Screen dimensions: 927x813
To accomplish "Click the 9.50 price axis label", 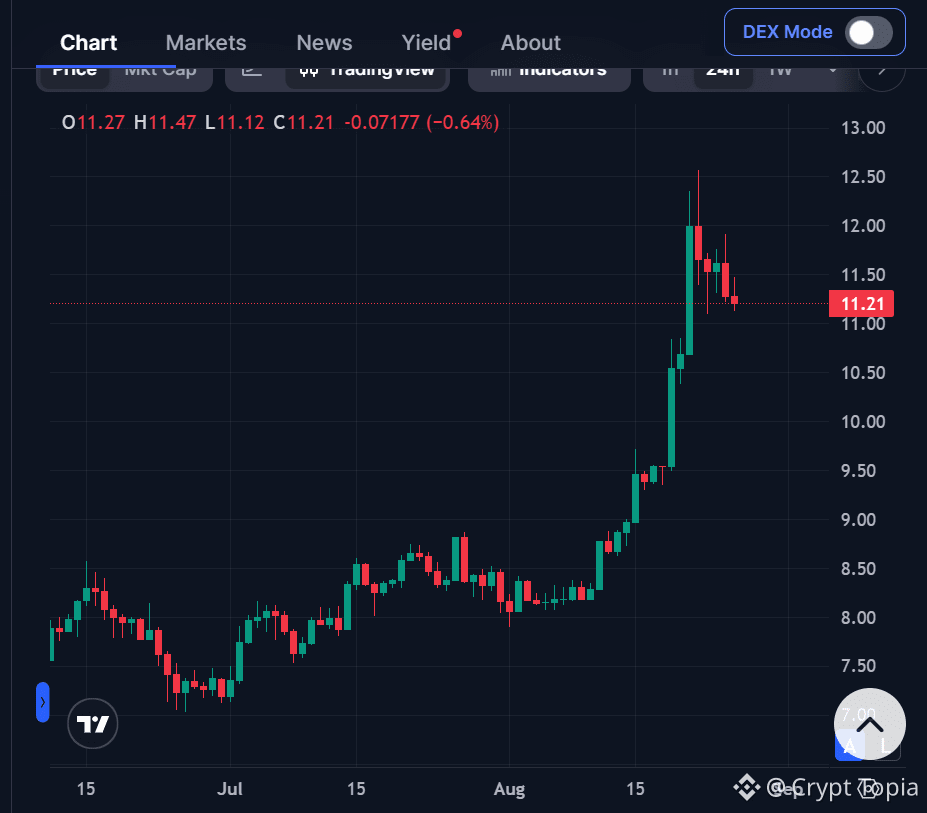I will pos(858,471).
